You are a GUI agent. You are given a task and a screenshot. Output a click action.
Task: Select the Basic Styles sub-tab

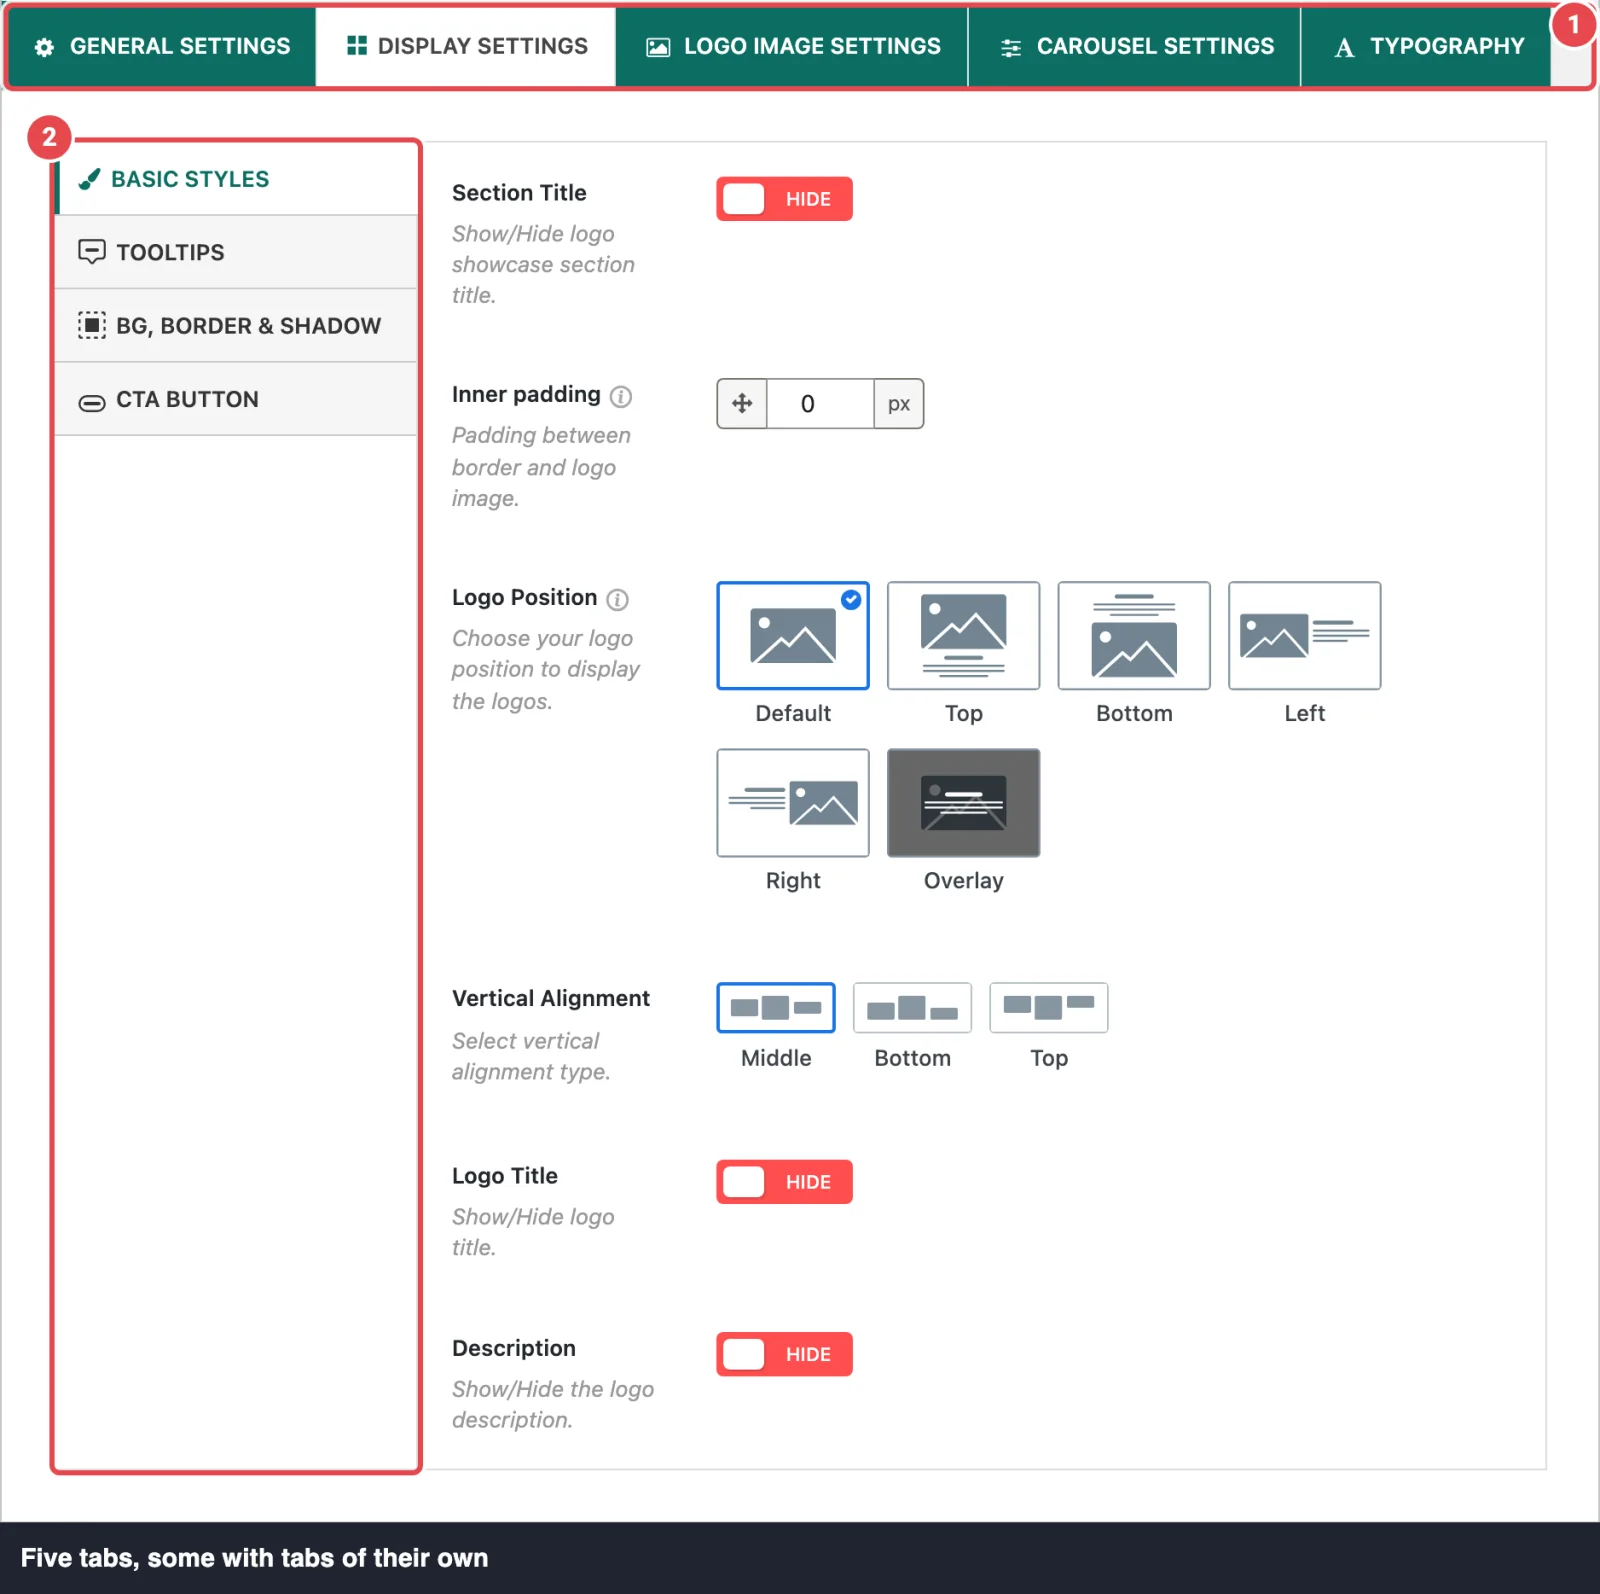(236, 179)
